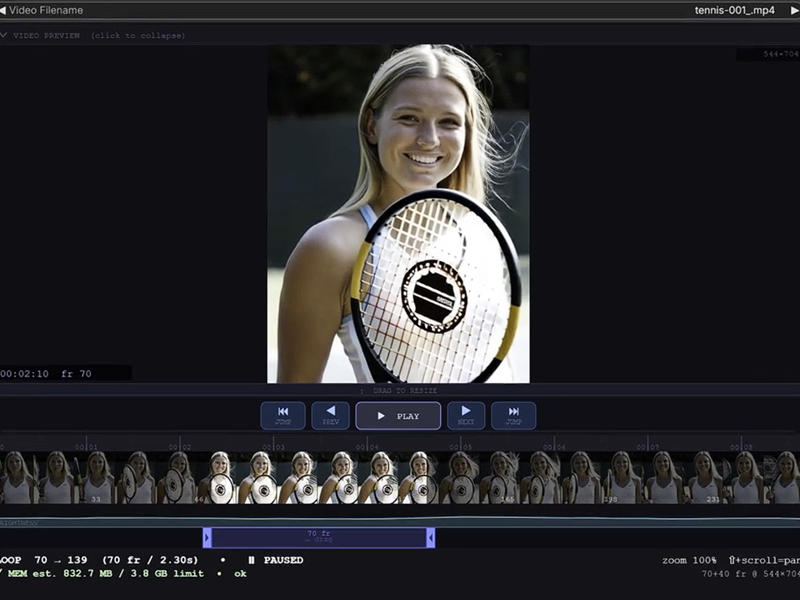This screenshot has width=800, height=600.
Task: Jump forward with the right JUMP button
Action: tap(514, 416)
